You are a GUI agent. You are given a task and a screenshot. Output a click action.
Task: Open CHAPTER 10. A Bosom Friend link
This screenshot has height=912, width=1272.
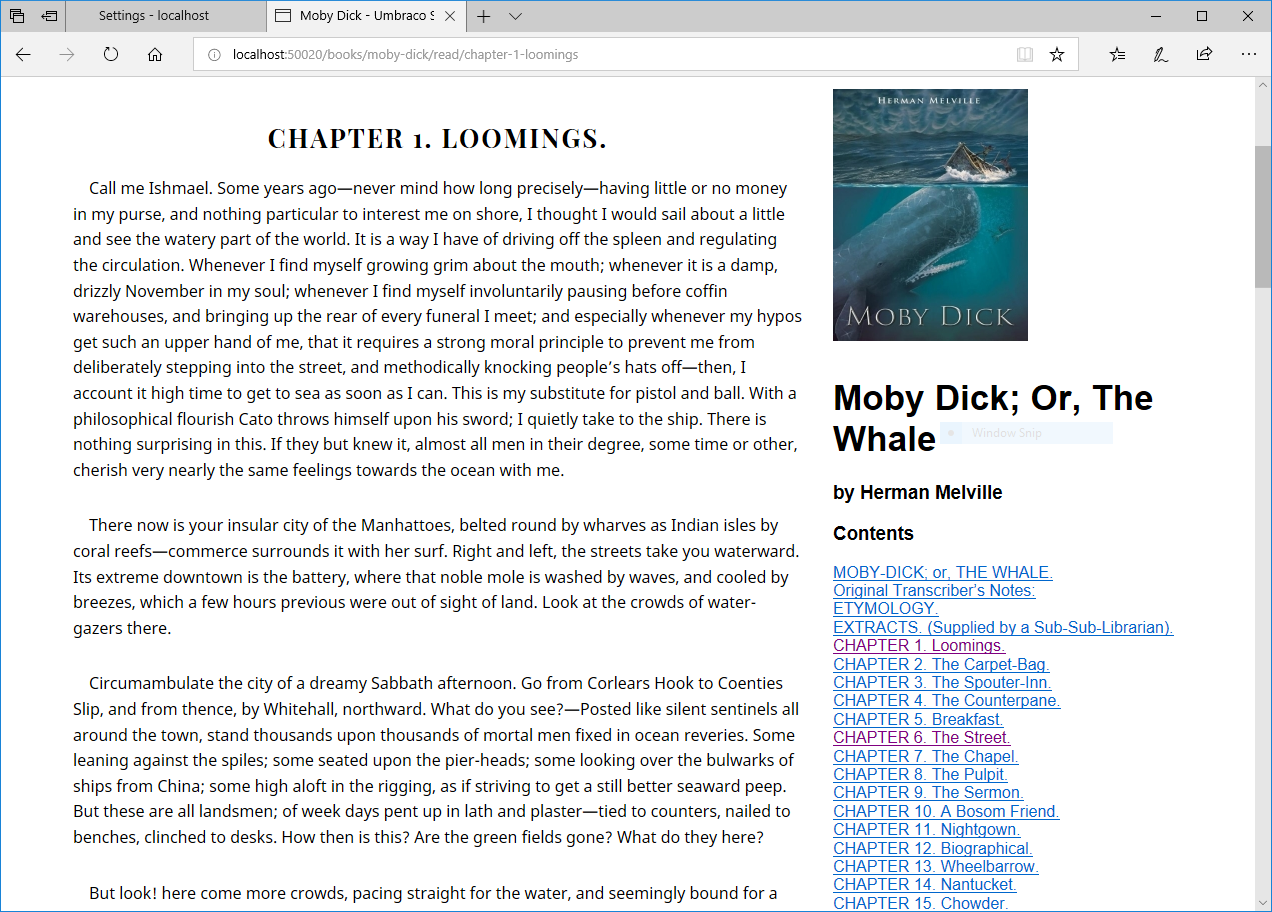click(946, 812)
